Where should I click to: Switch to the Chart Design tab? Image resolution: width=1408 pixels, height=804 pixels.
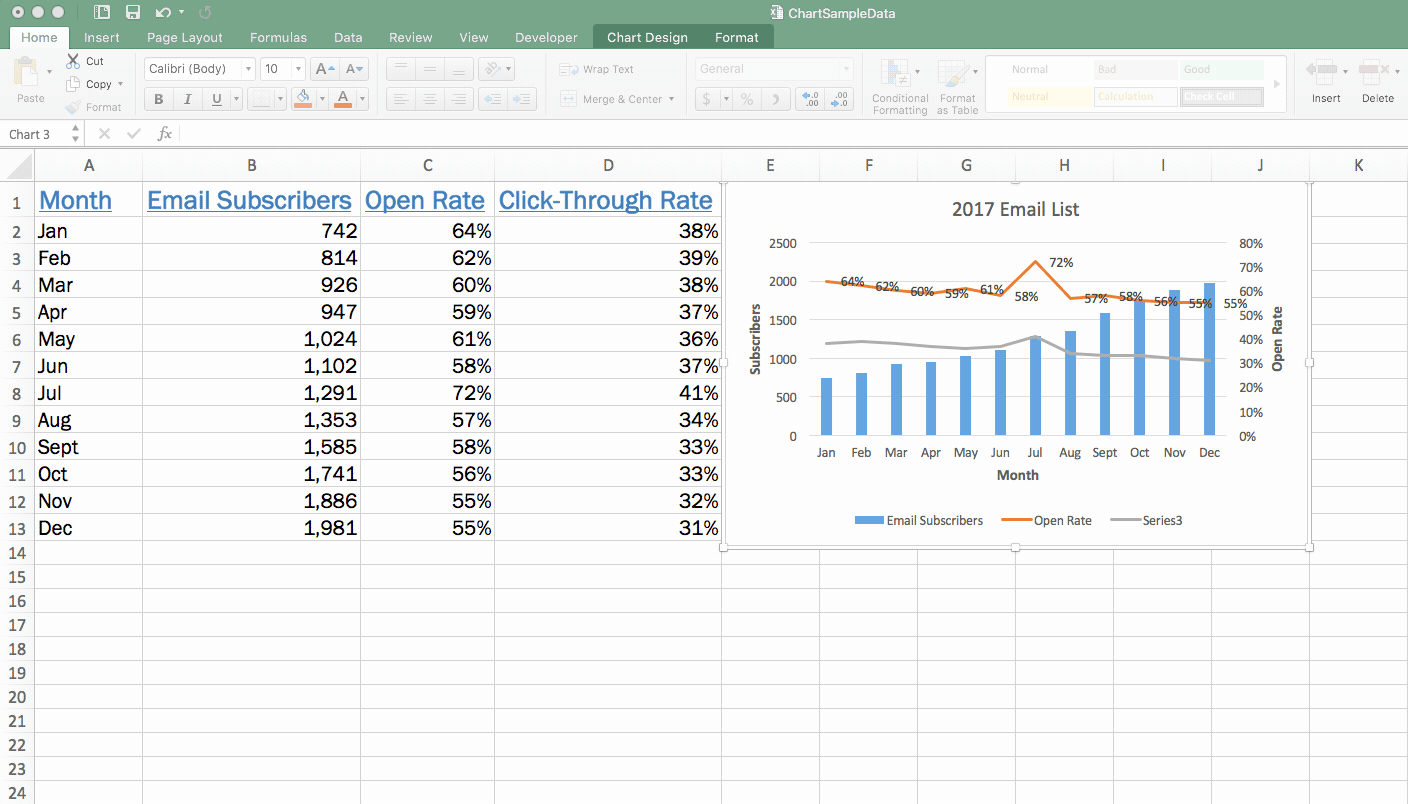[646, 37]
